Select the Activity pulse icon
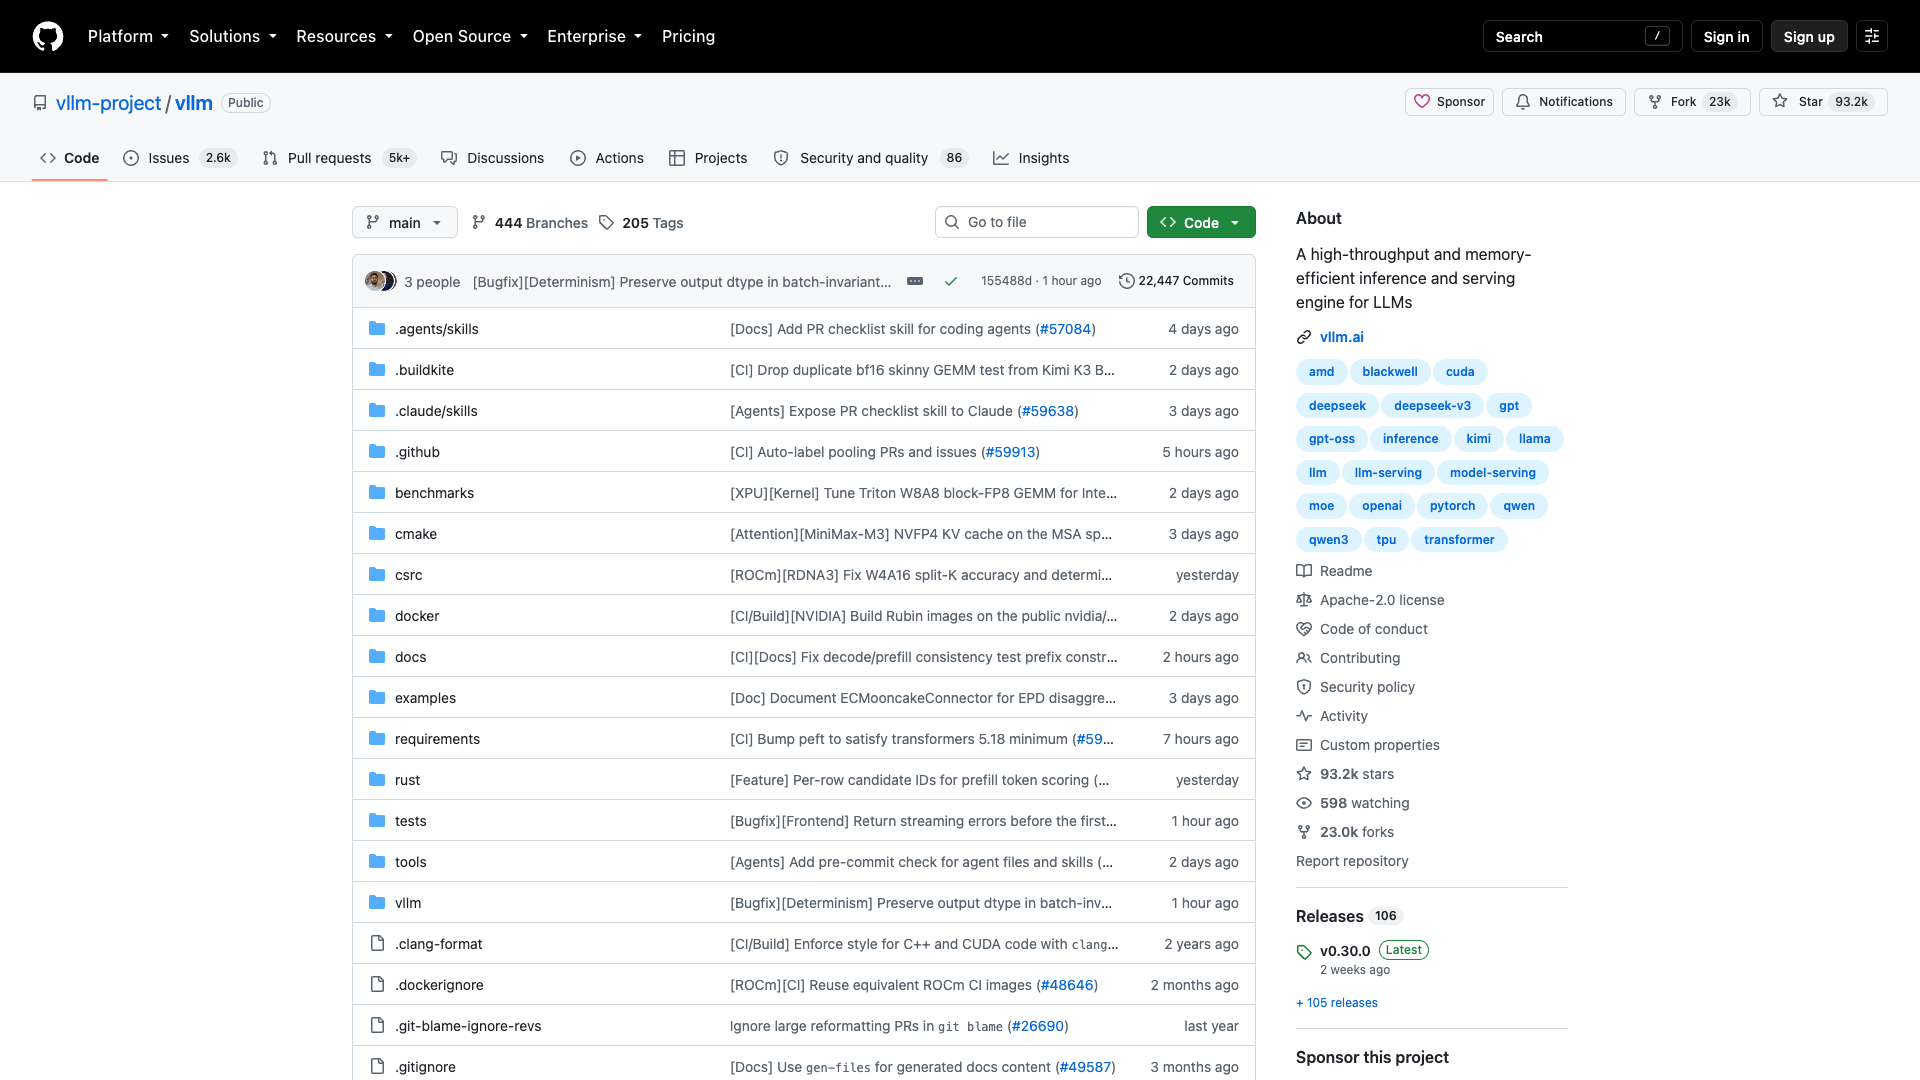Viewport: 1920px width, 1080px height. pos(1304,716)
